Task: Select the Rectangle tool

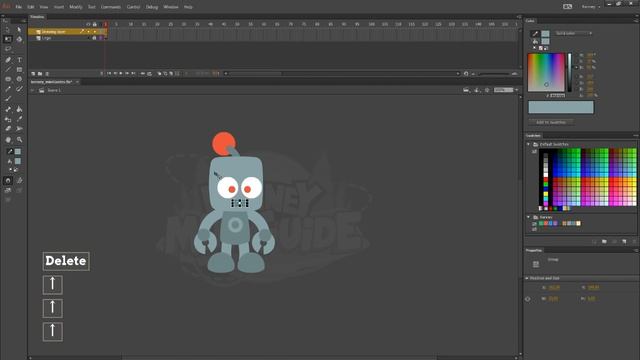Action: (19, 69)
